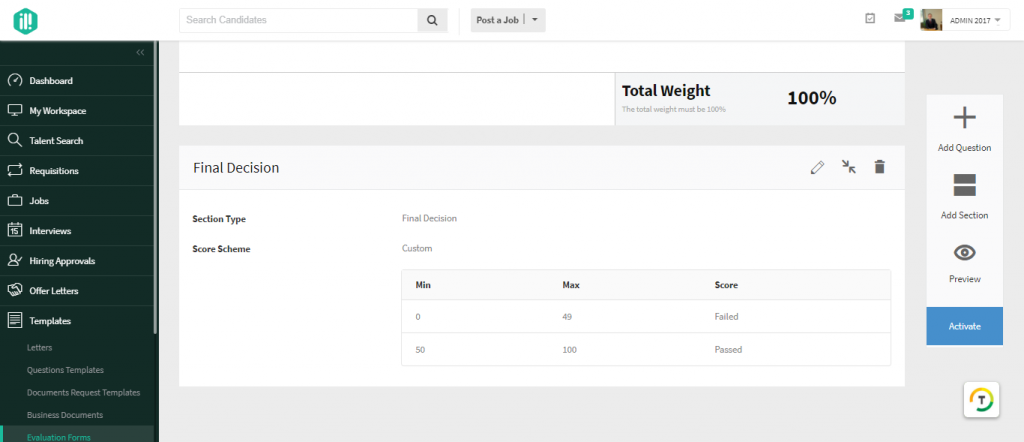
Task: Click the Max value 49 cell
Action: [x=567, y=317]
